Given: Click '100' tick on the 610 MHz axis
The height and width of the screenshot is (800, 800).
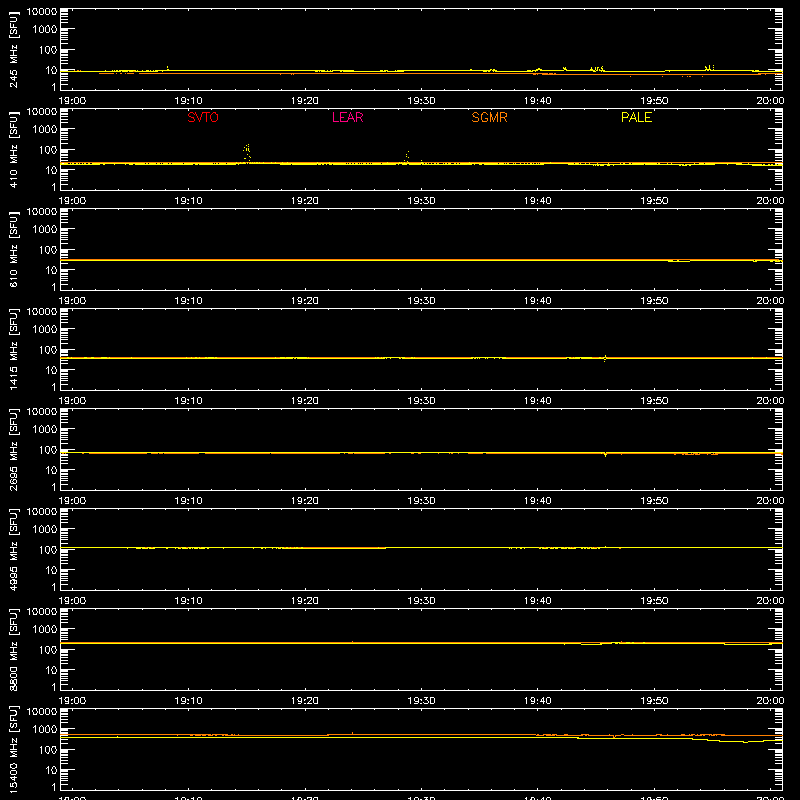Looking at the screenshot, I should pyautogui.click(x=48, y=250).
